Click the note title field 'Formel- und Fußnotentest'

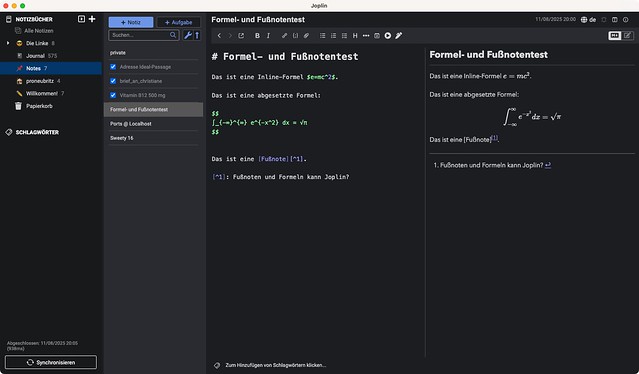click(x=258, y=20)
